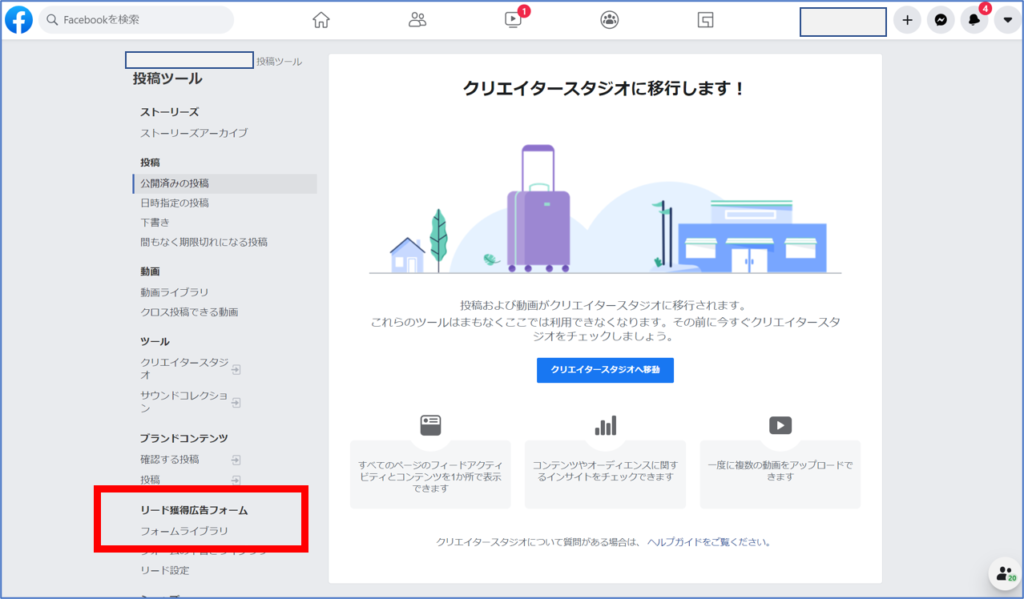Click the Facebook logo icon
The width and height of the screenshot is (1024, 599).
click(19, 20)
